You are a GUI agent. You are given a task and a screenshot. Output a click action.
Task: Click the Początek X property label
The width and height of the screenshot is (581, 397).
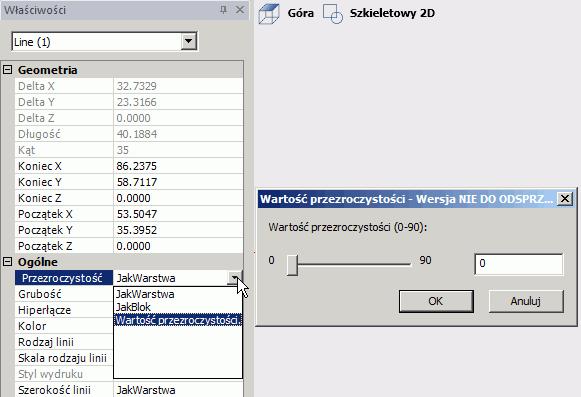[45, 214]
